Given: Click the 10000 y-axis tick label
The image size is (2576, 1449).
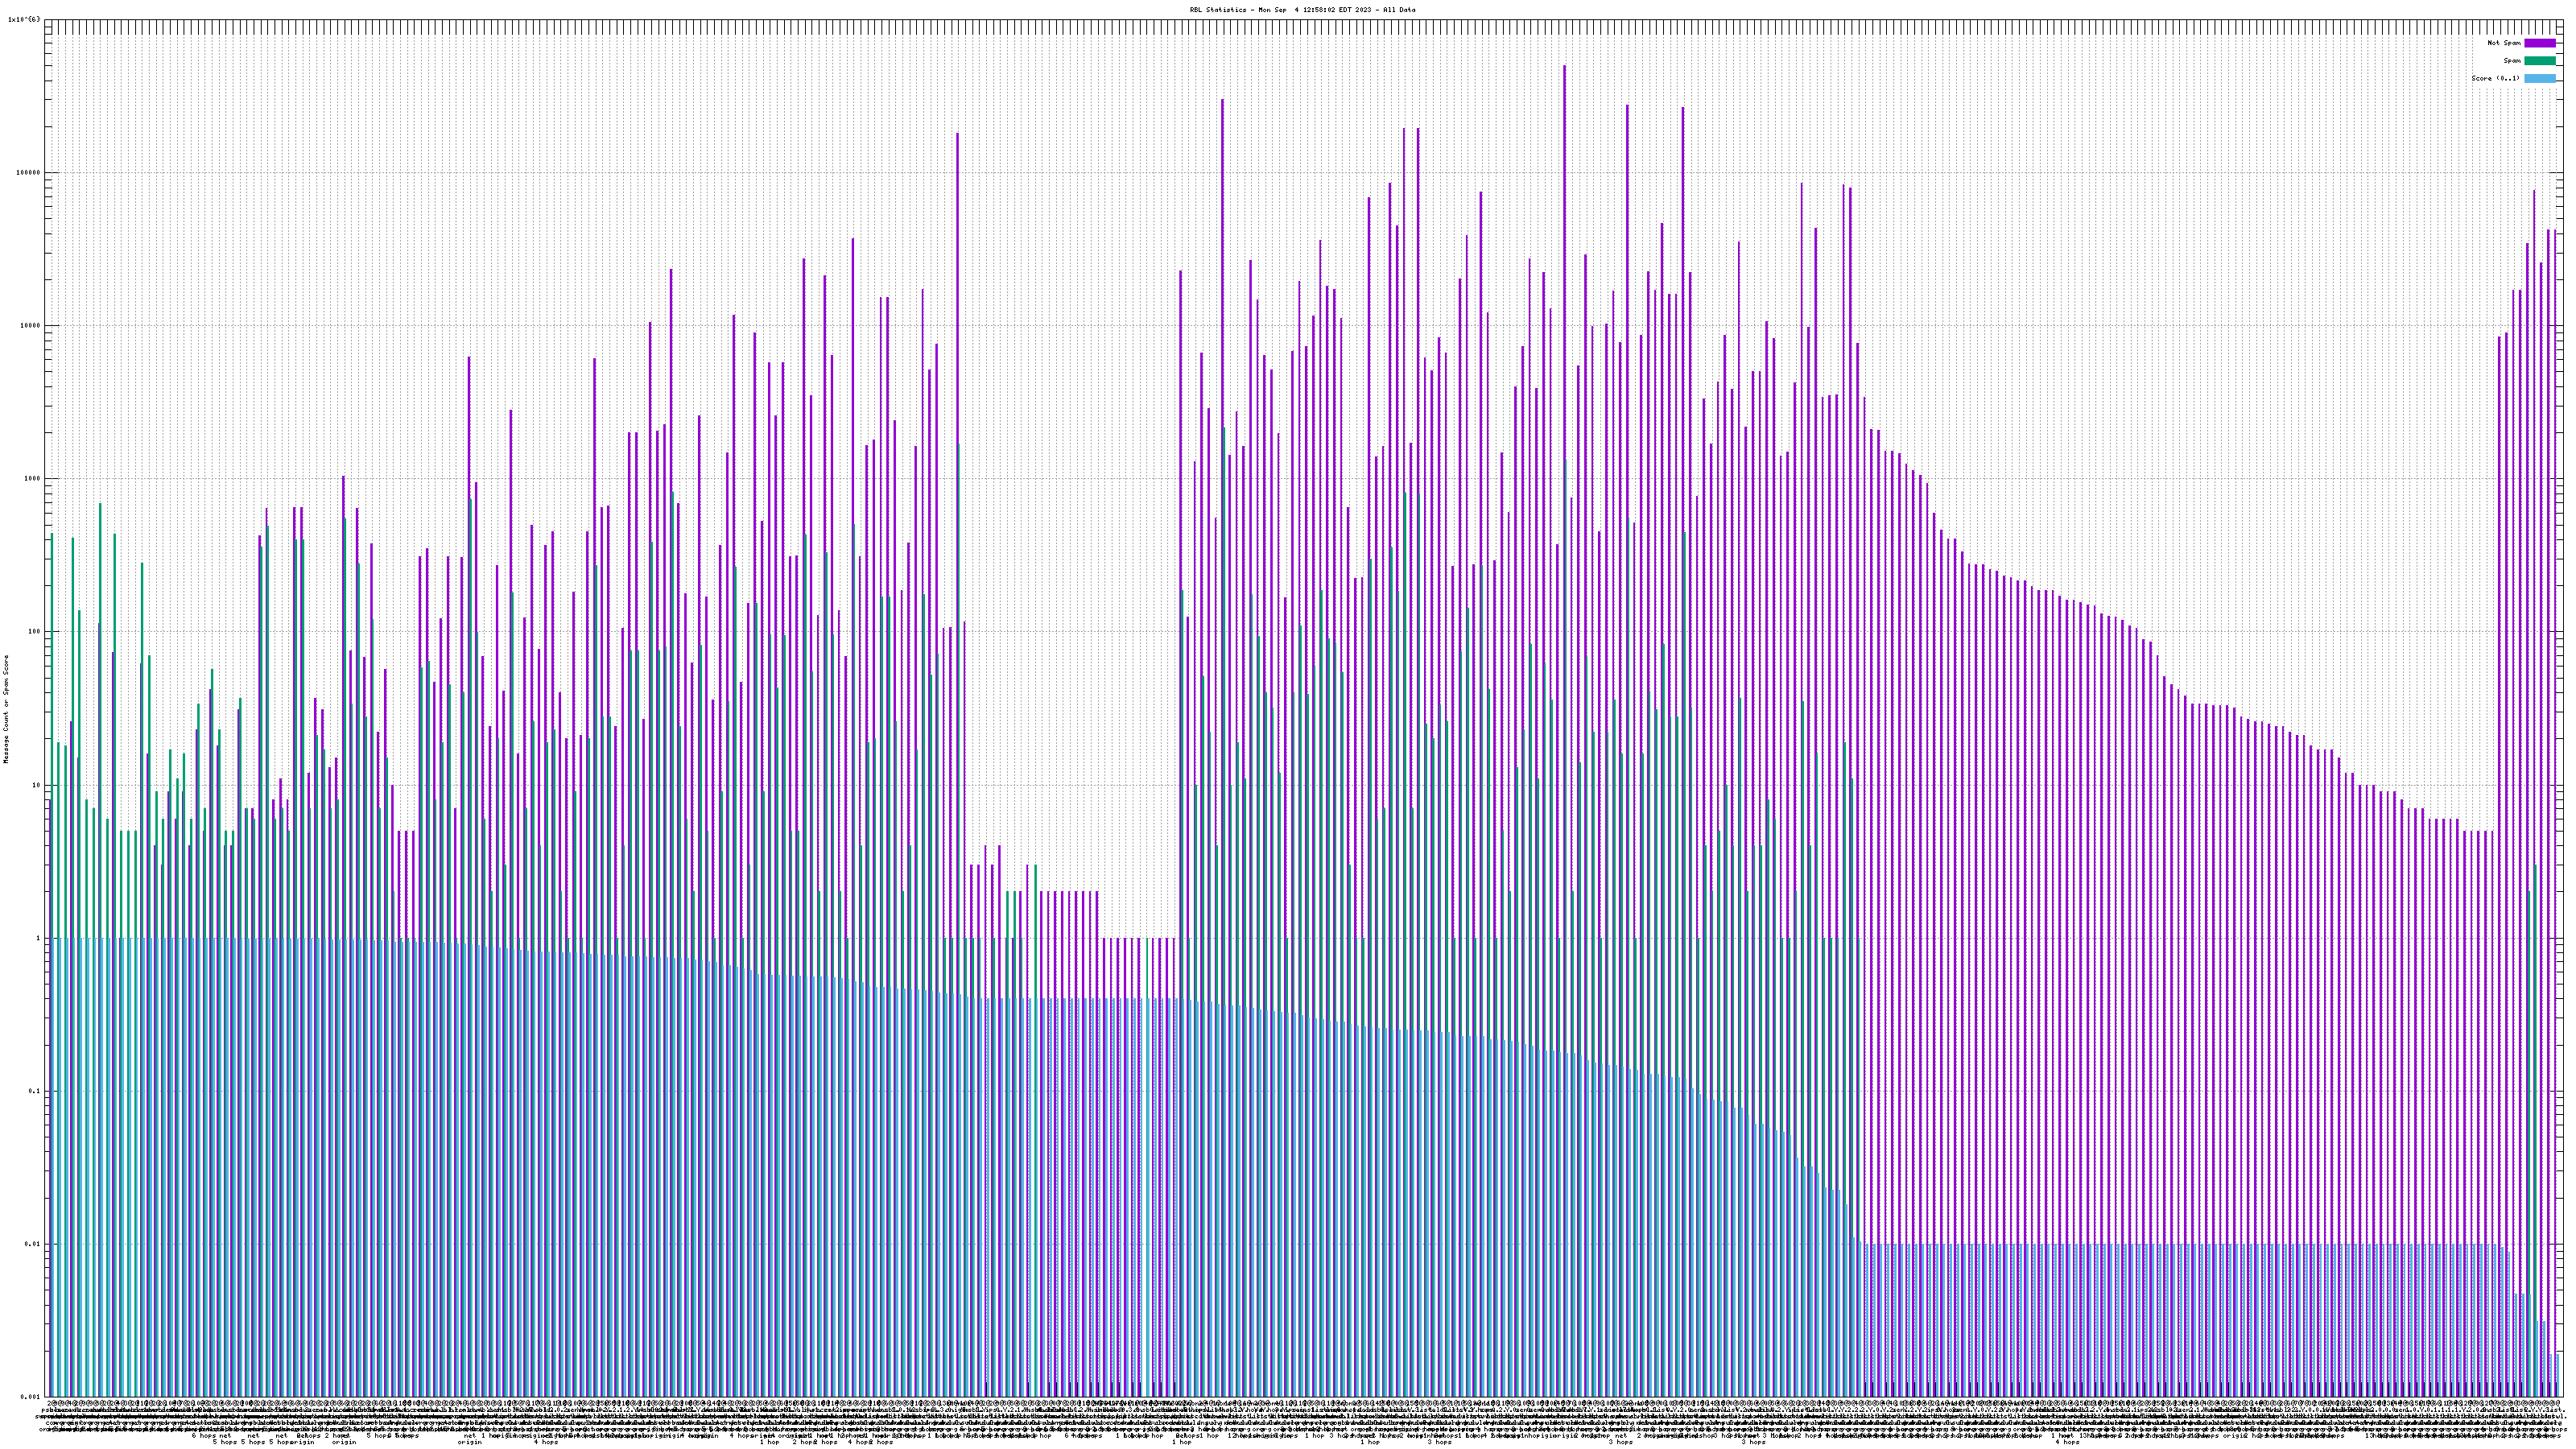Looking at the screenshot, I should coord(31,325).
